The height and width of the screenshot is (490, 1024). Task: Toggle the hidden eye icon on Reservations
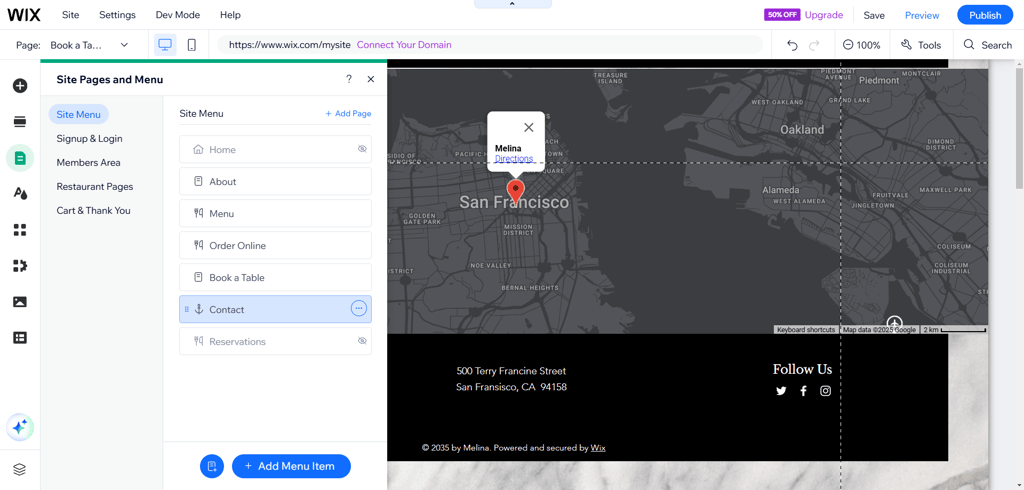point(362,341)
